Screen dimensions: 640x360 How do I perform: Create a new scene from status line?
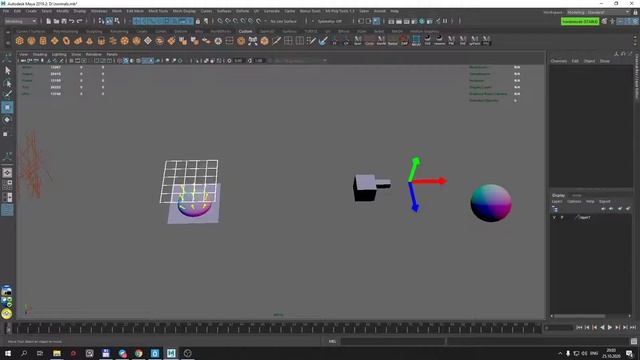click(49, 21)
